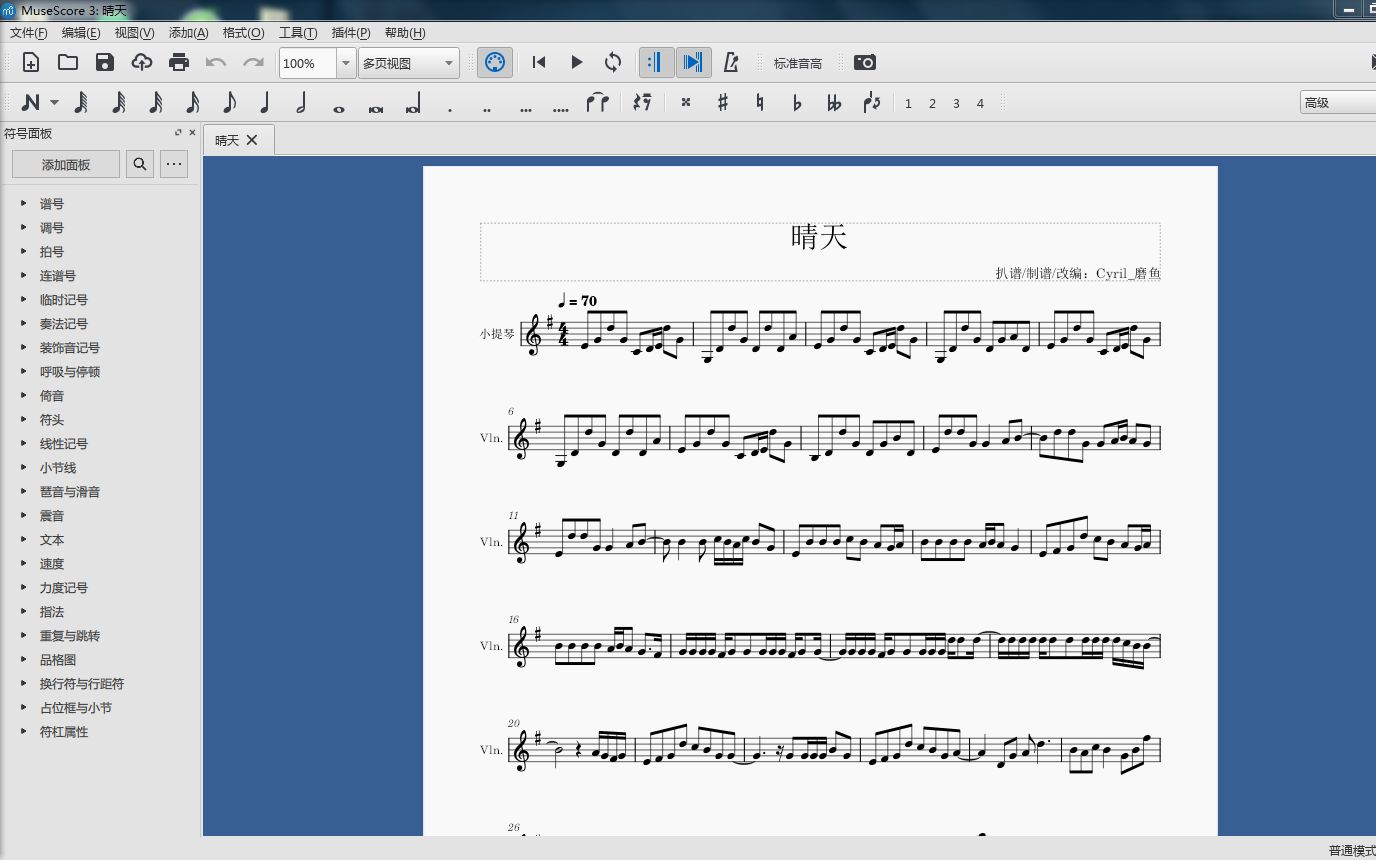Toggle MIDI input button

click(494, 62)
